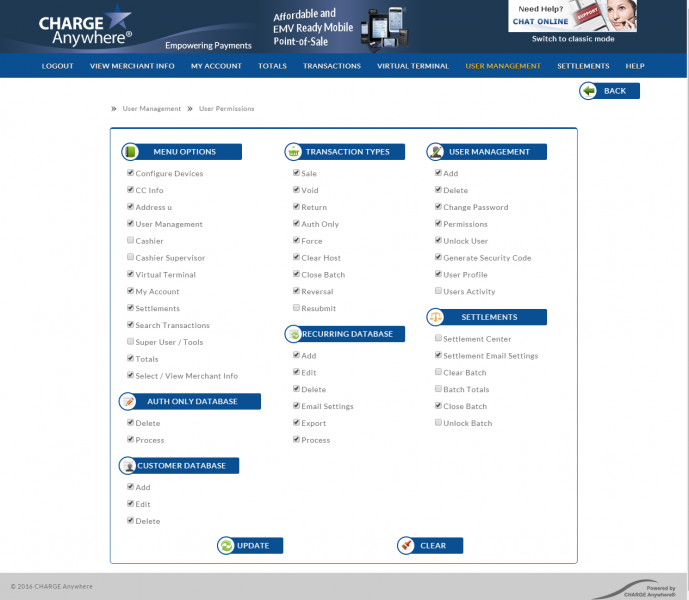
Task: Check the Unlock Batch checkbox
Action: (x=439, y=422)
